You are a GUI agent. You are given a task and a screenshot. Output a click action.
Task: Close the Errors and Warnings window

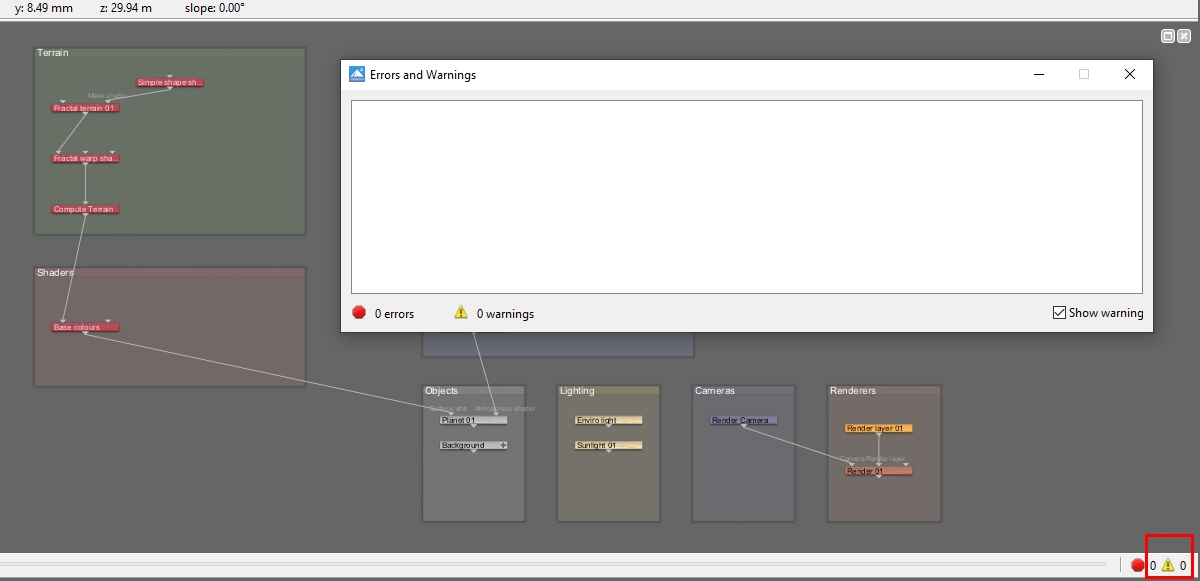pyautogui.click(x=1130, y=74)
